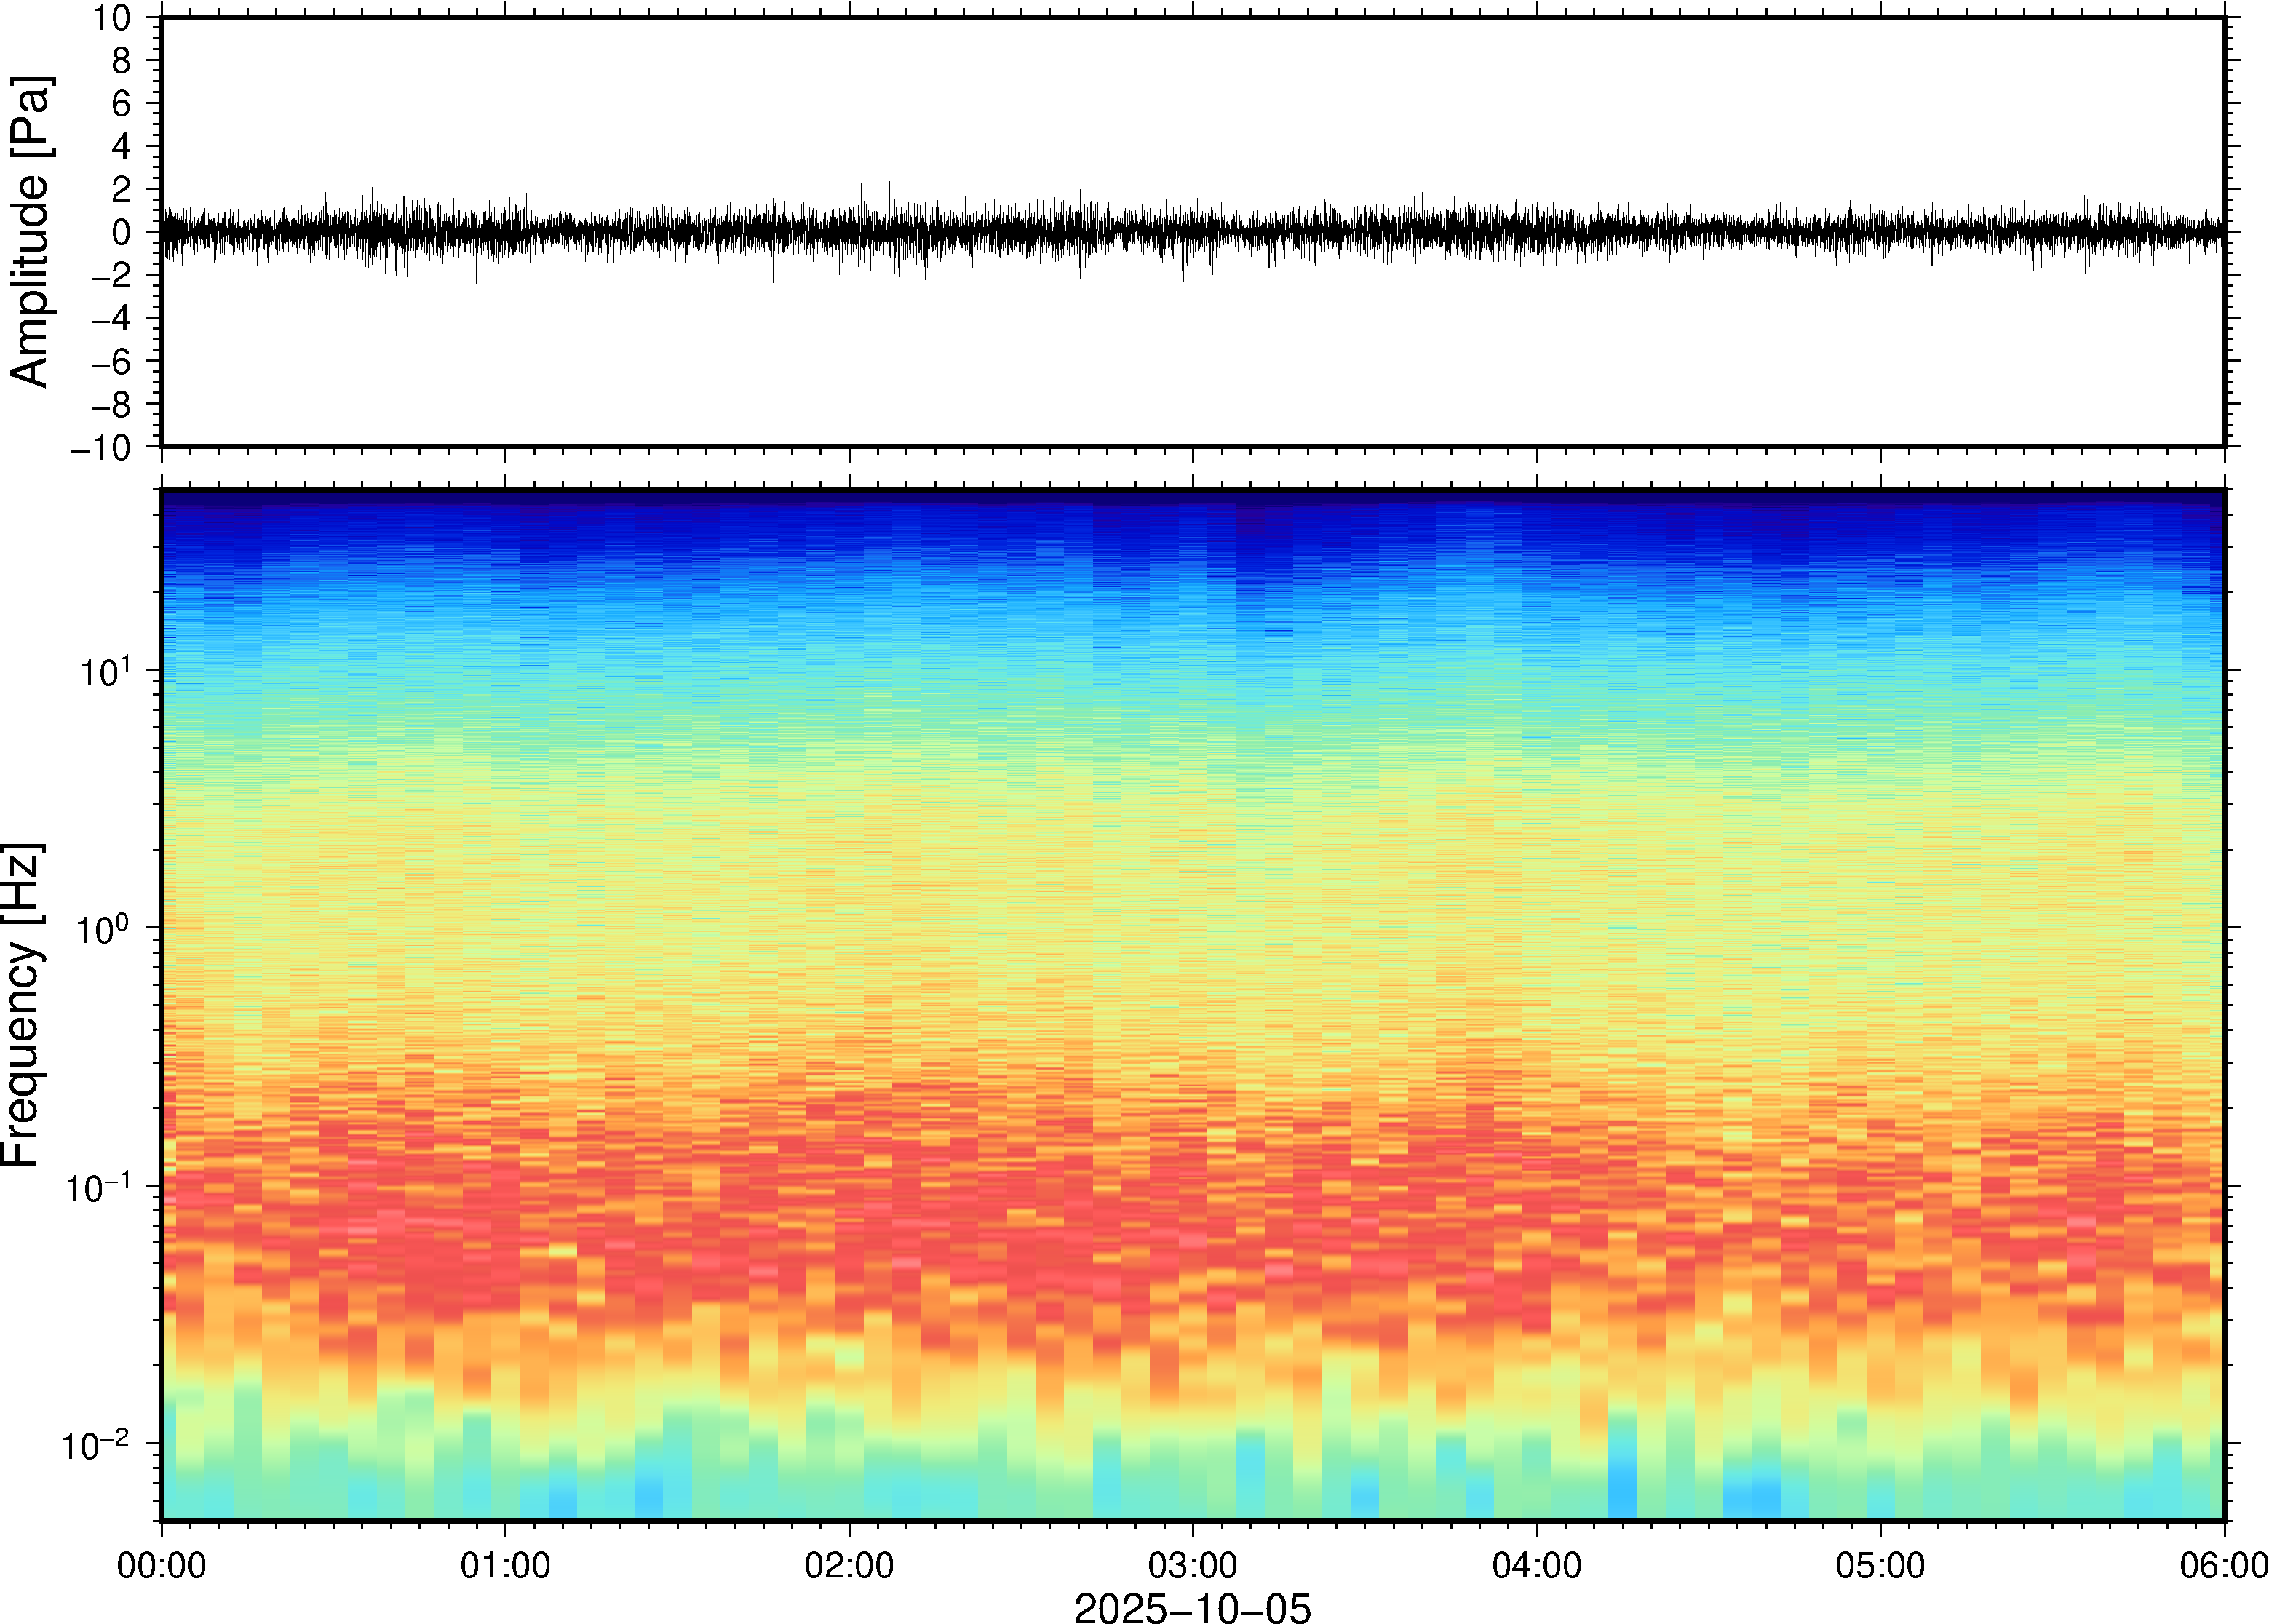The width and height of the screenshot is (2269, 1624).
Task: Click the 10⁻¹ frequency tick label
Action: click(97, 1188)
